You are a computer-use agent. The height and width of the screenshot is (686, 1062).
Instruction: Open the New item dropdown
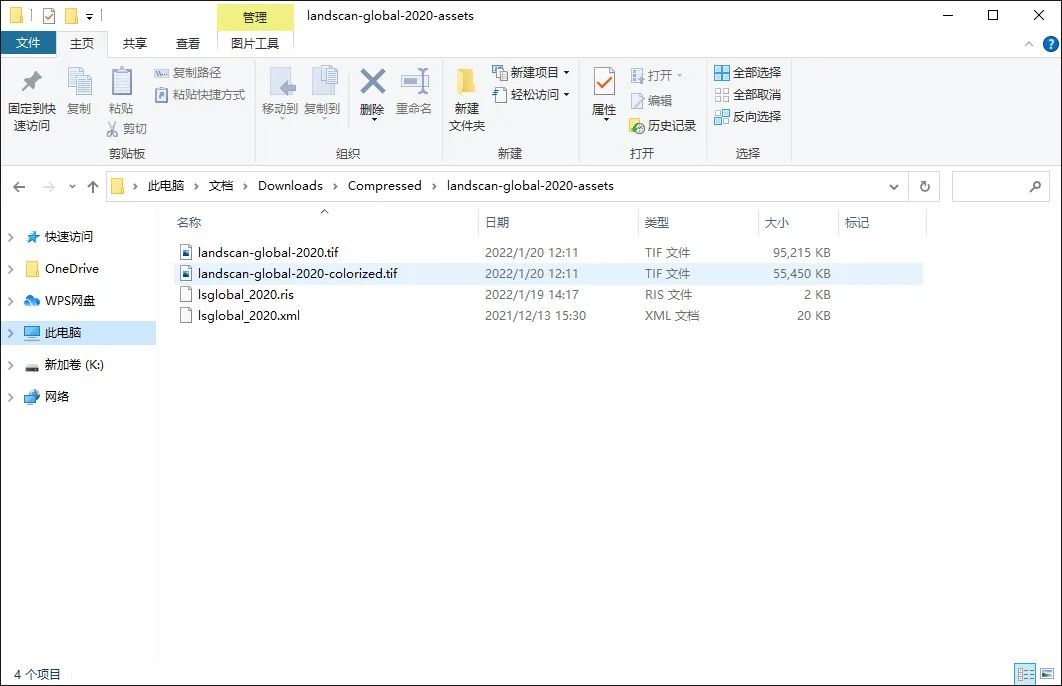click(530, 72)
